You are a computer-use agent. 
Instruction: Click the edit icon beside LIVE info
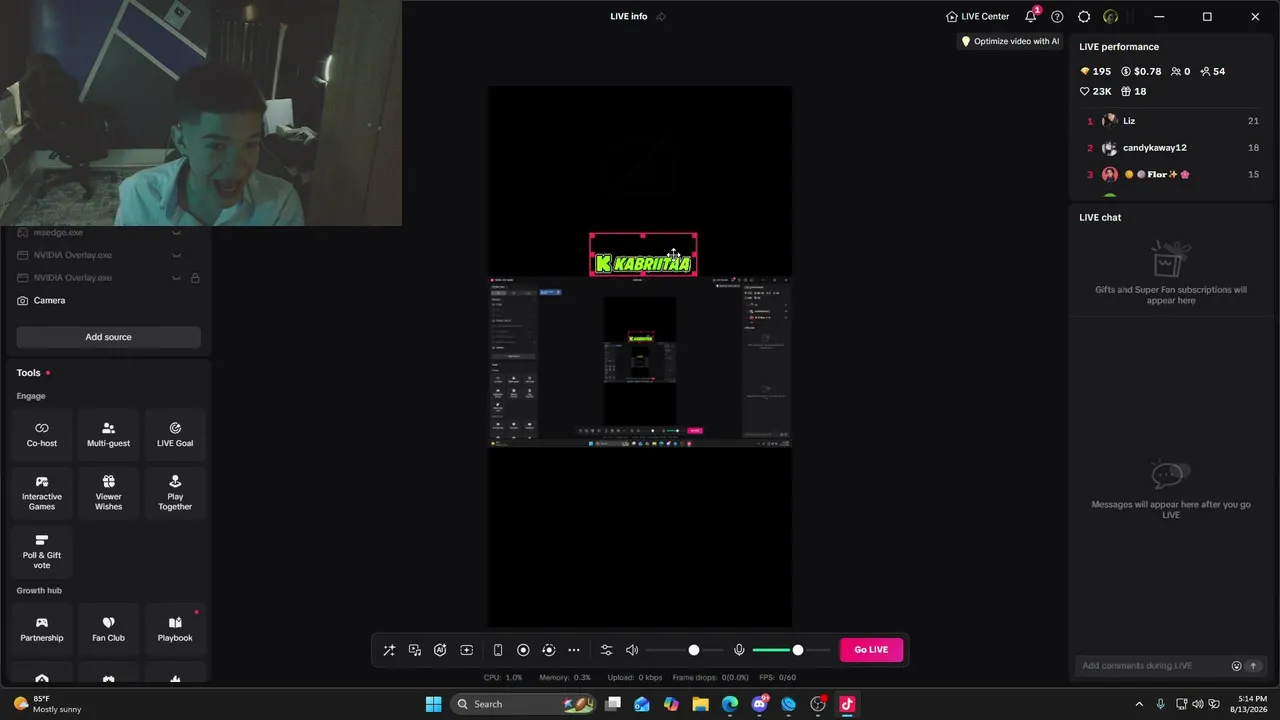tap(661, 17)
